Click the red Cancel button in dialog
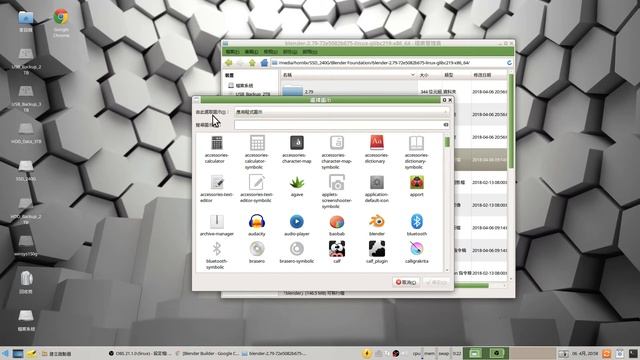 [x=406, y=282]
